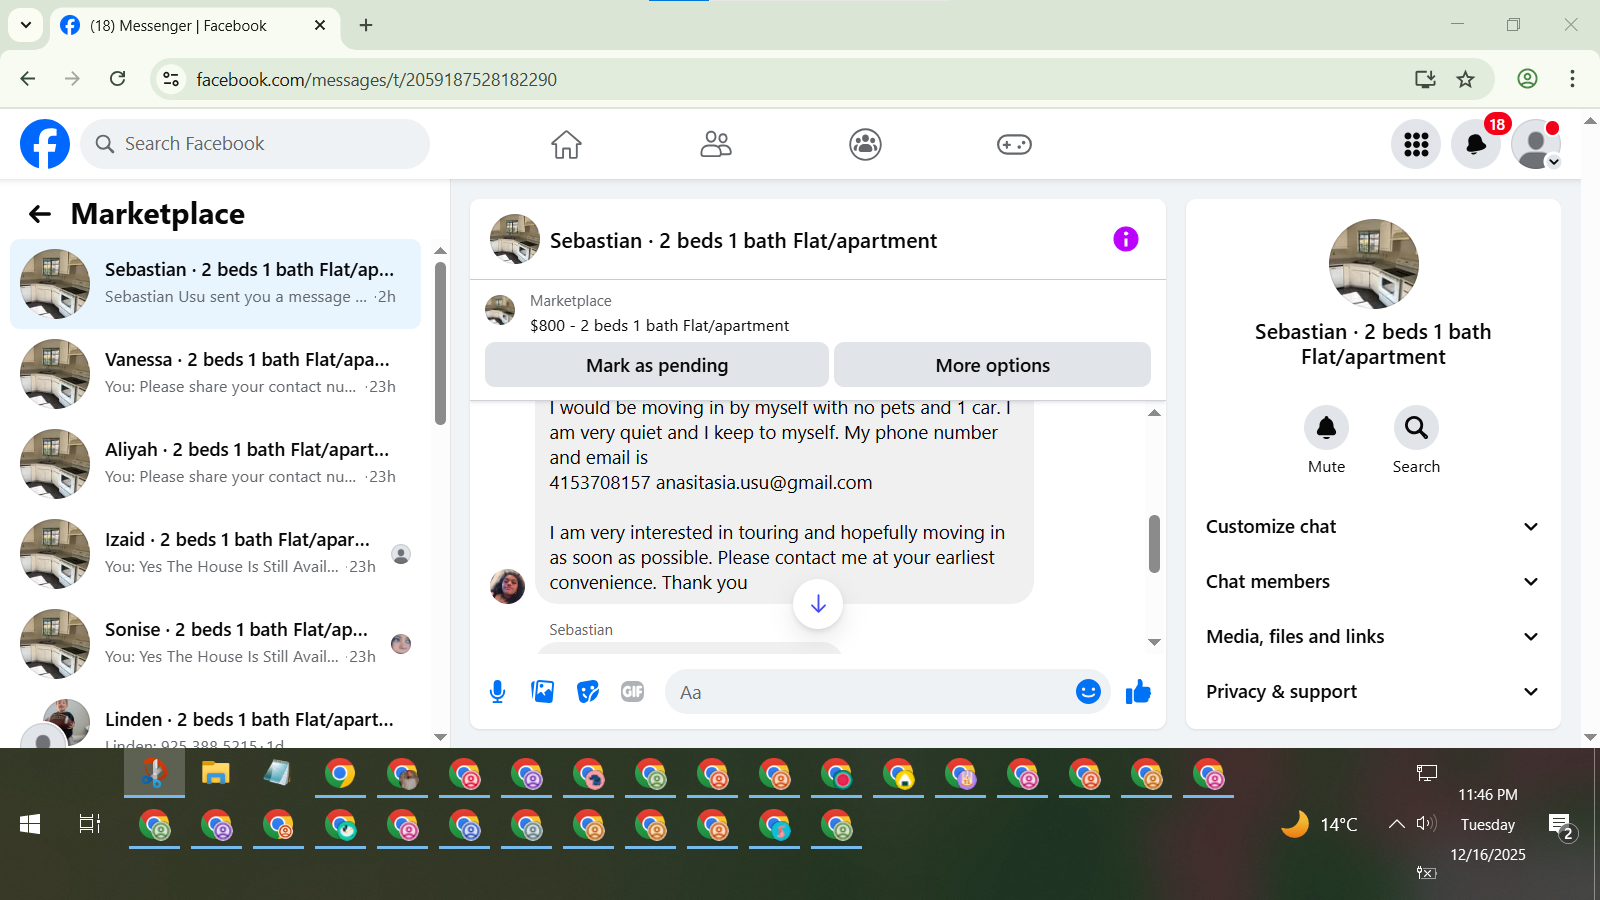Open the notifications bell with 18 badge

coord(1476,145)
